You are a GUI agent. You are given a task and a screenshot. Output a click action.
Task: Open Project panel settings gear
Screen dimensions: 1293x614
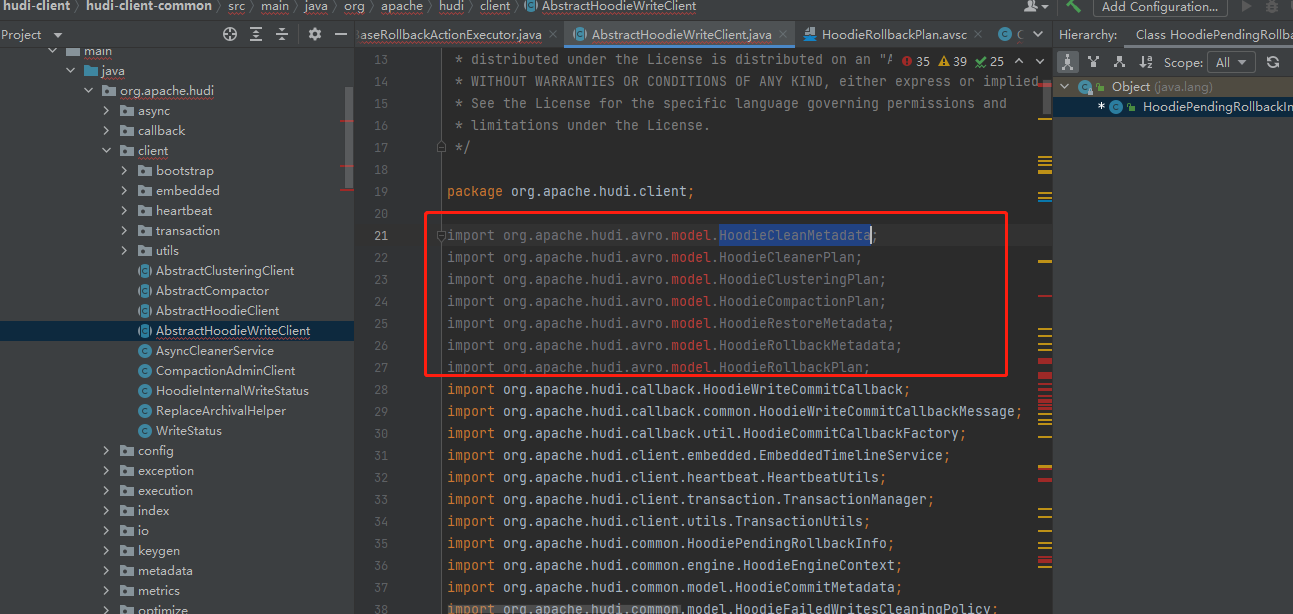pos(315,34)
